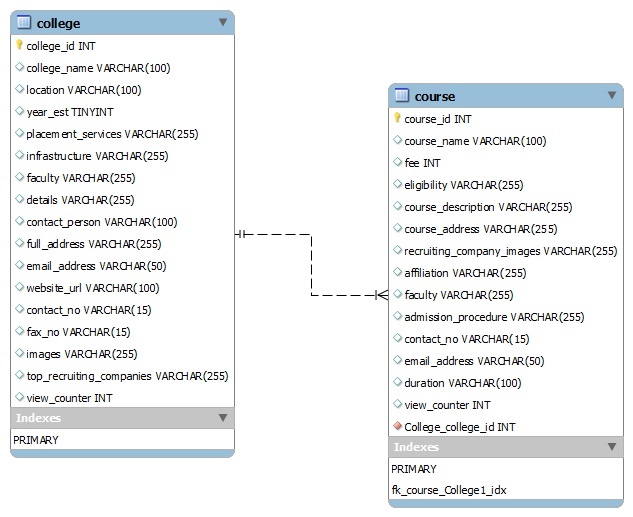633x517 pixels.
Task: Select the contact_no VARCHAR(15) column in college
Action: click(x=89, y=310)
